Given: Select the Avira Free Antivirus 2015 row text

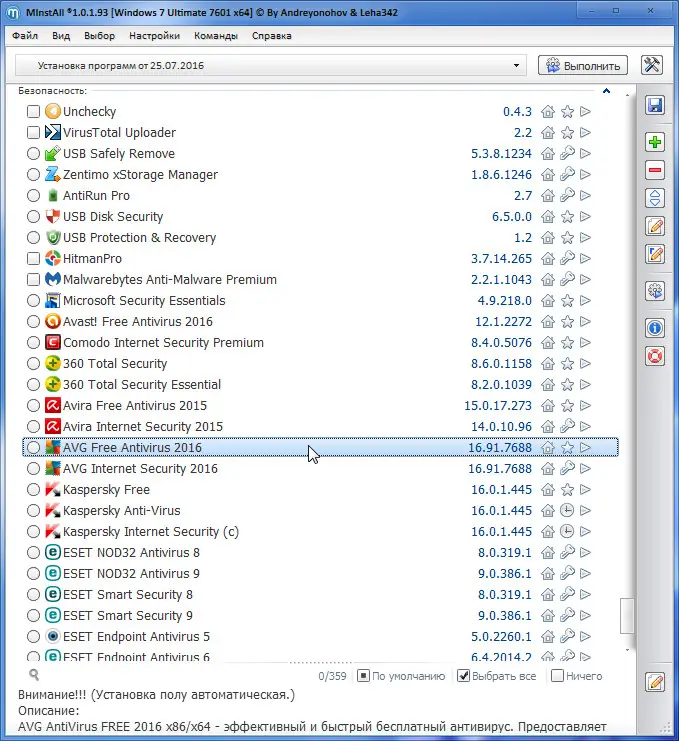Looking at the screenshot, I should click(135, 406).
